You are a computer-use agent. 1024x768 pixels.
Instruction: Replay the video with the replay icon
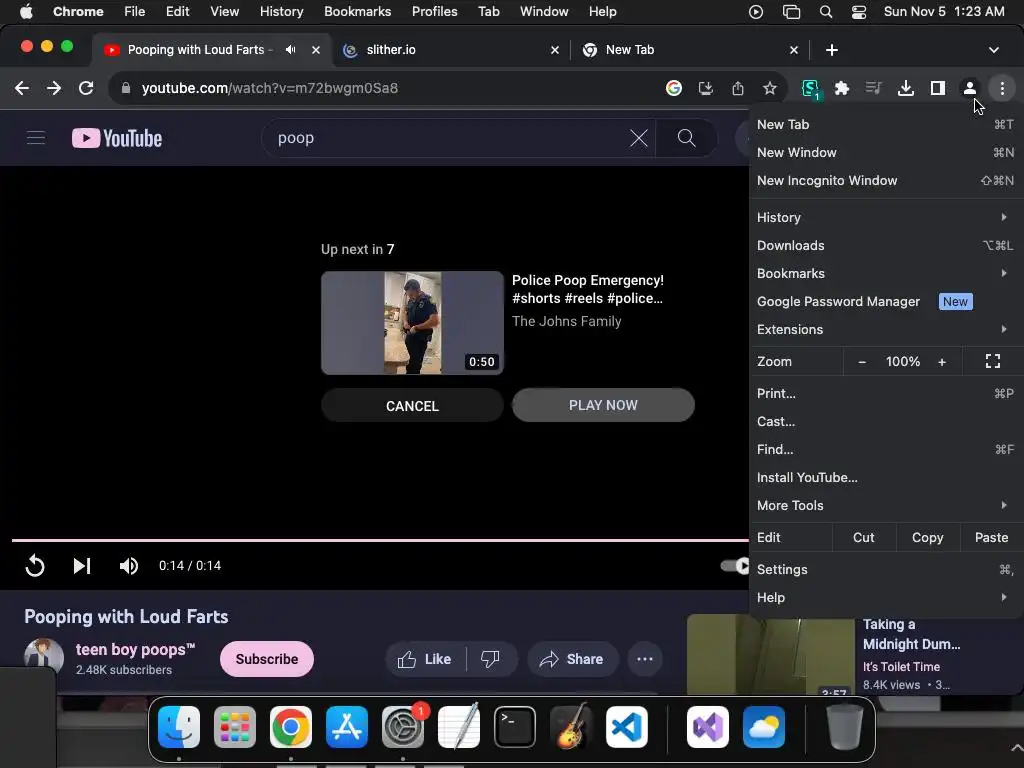pos(35,566)
